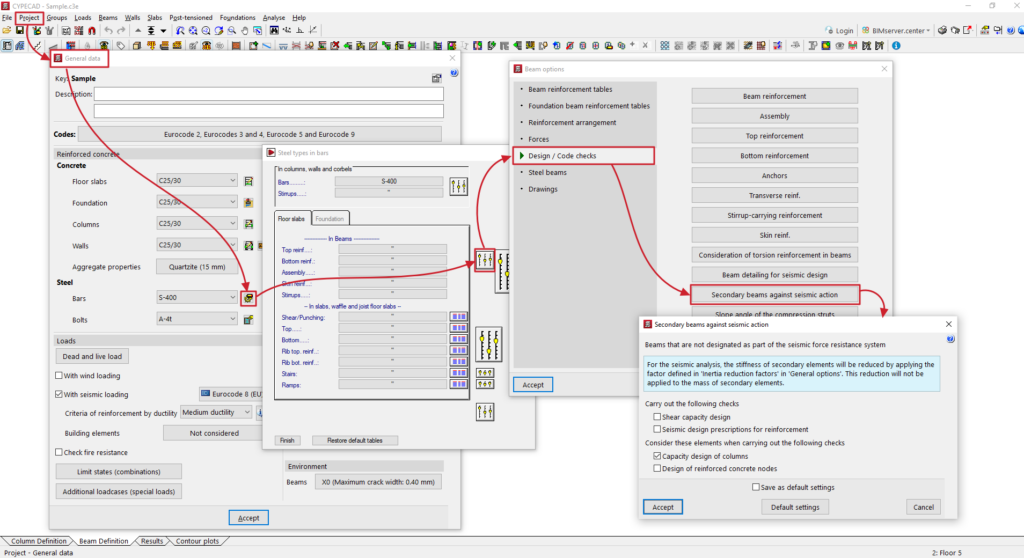The image size is (1024, 558).
Task: Open Columns concrete settings icon
Action: coord(249,224)
